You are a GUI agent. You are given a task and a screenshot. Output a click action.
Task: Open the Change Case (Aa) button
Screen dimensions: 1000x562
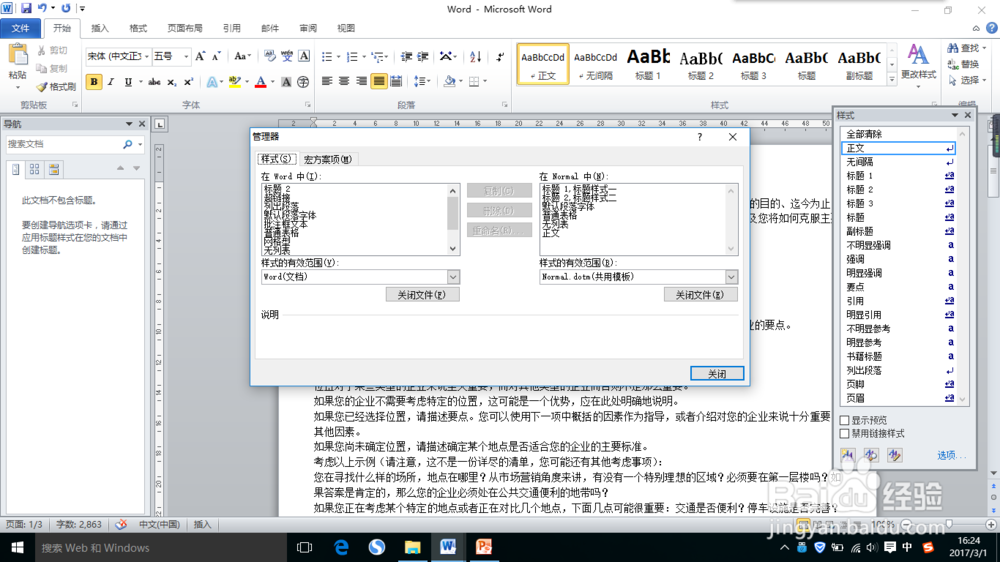tap(242, 57)
